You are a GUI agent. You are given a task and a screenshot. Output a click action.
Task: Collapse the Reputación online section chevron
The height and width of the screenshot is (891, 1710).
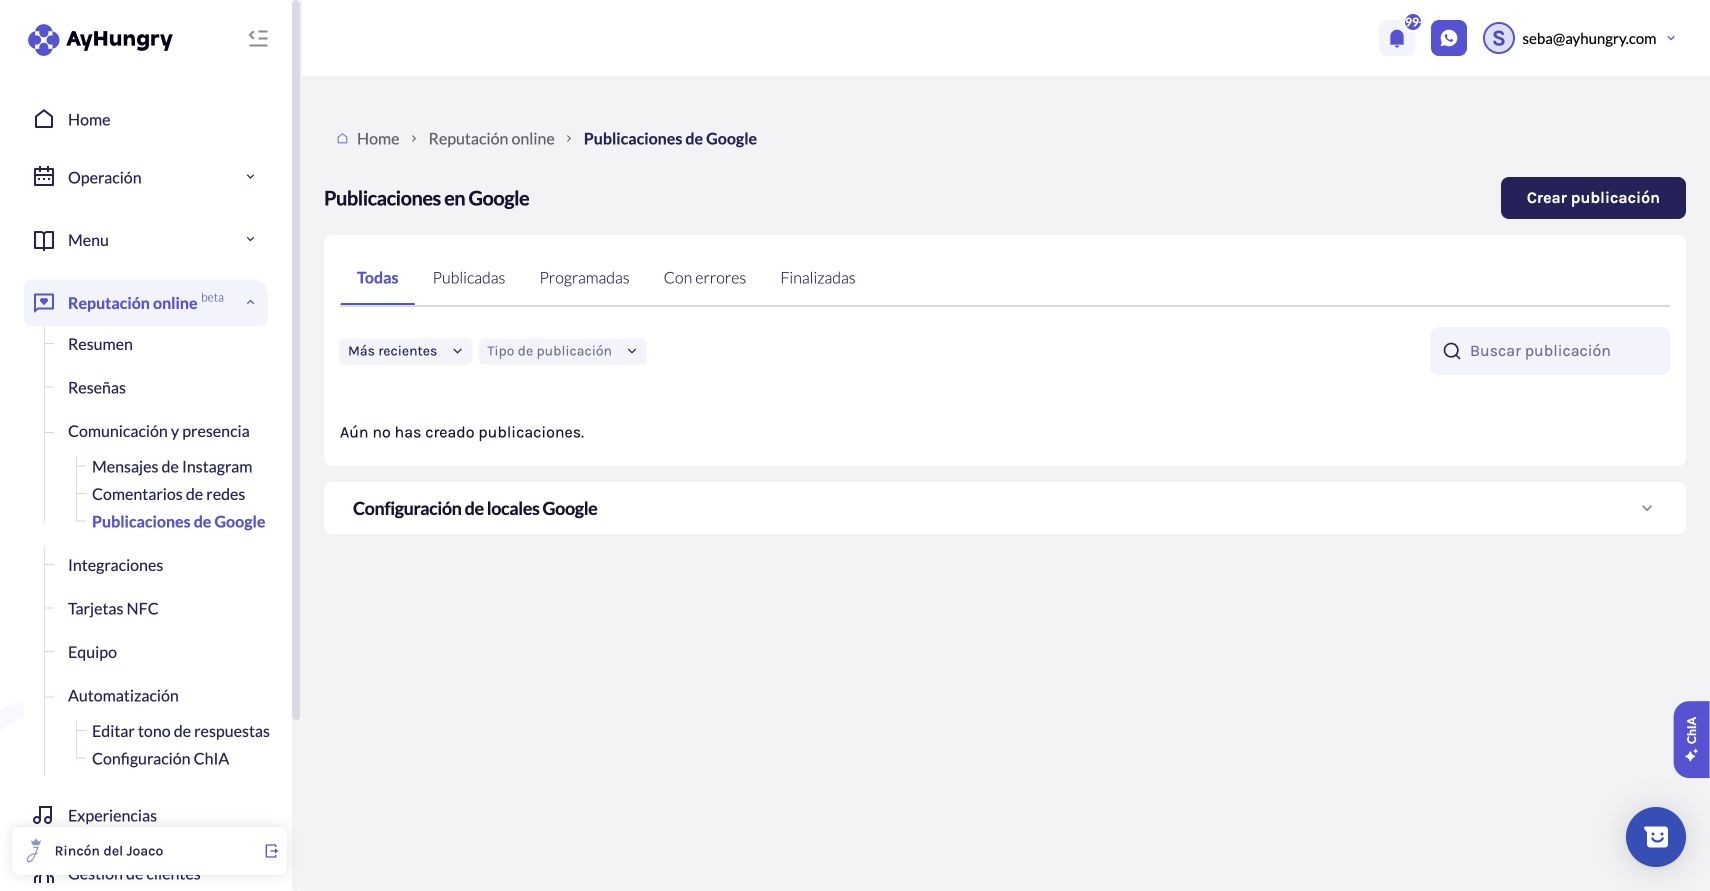[x=250, y=302]
